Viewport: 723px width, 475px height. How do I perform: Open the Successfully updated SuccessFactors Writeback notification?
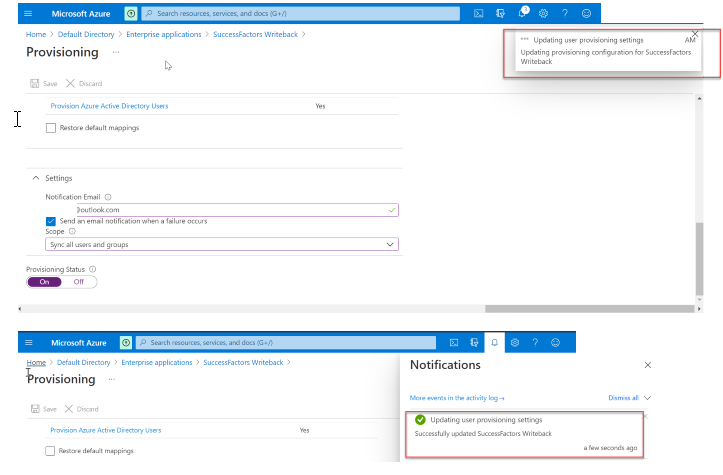coord(524,435)
